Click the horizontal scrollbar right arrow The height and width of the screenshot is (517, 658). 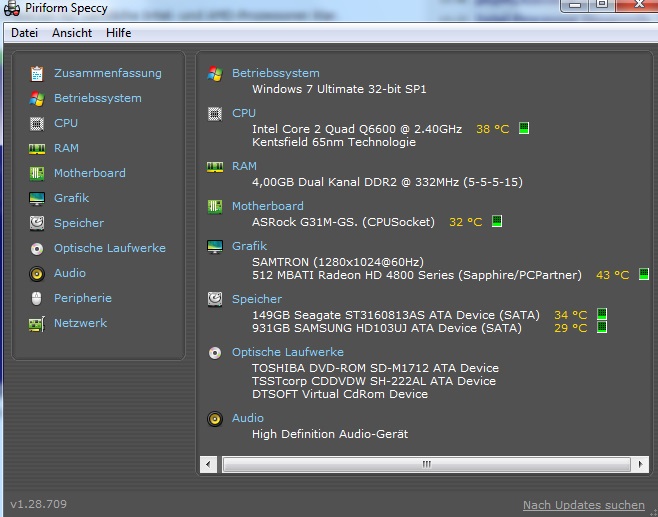coord(640,464)
